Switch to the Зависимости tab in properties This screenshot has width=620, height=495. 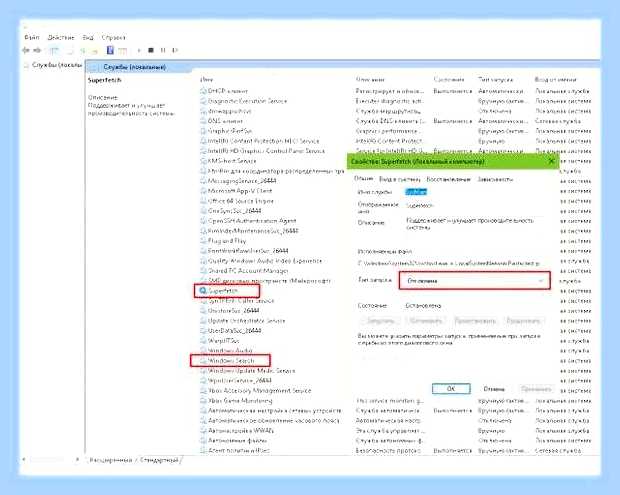pos(495,179)
